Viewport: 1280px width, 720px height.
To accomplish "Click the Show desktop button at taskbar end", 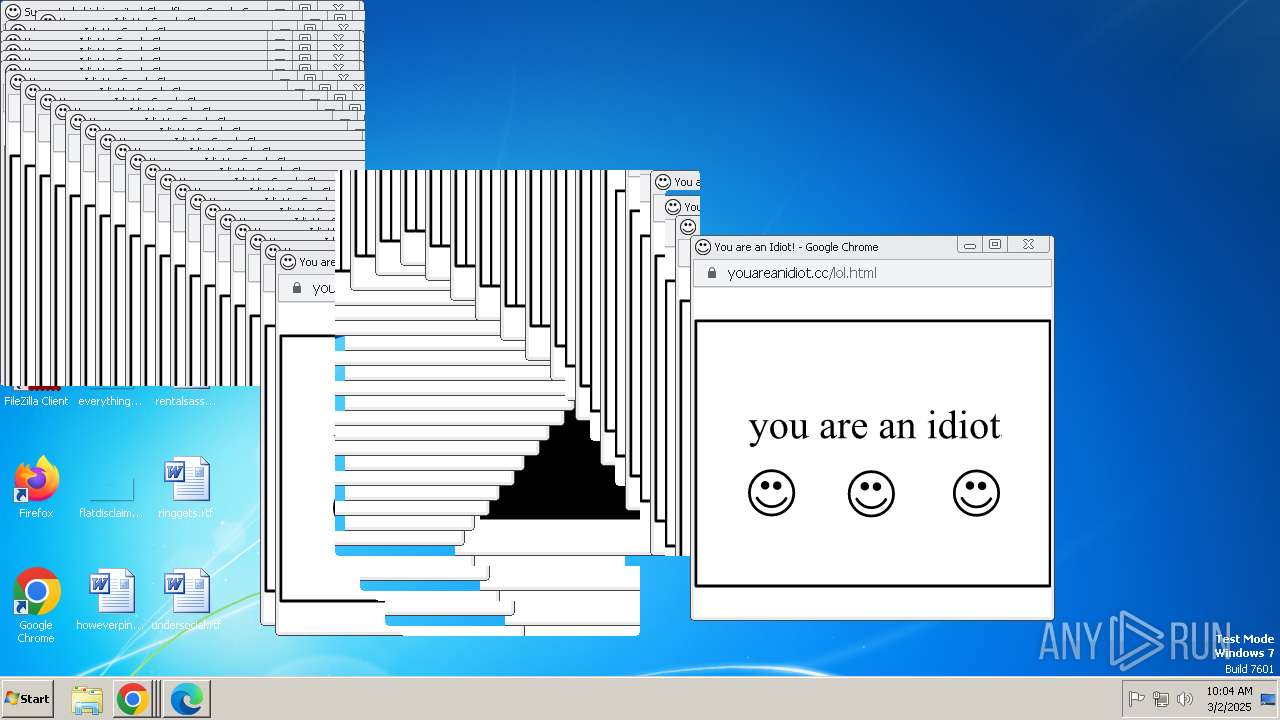I will pos(1268,699).
